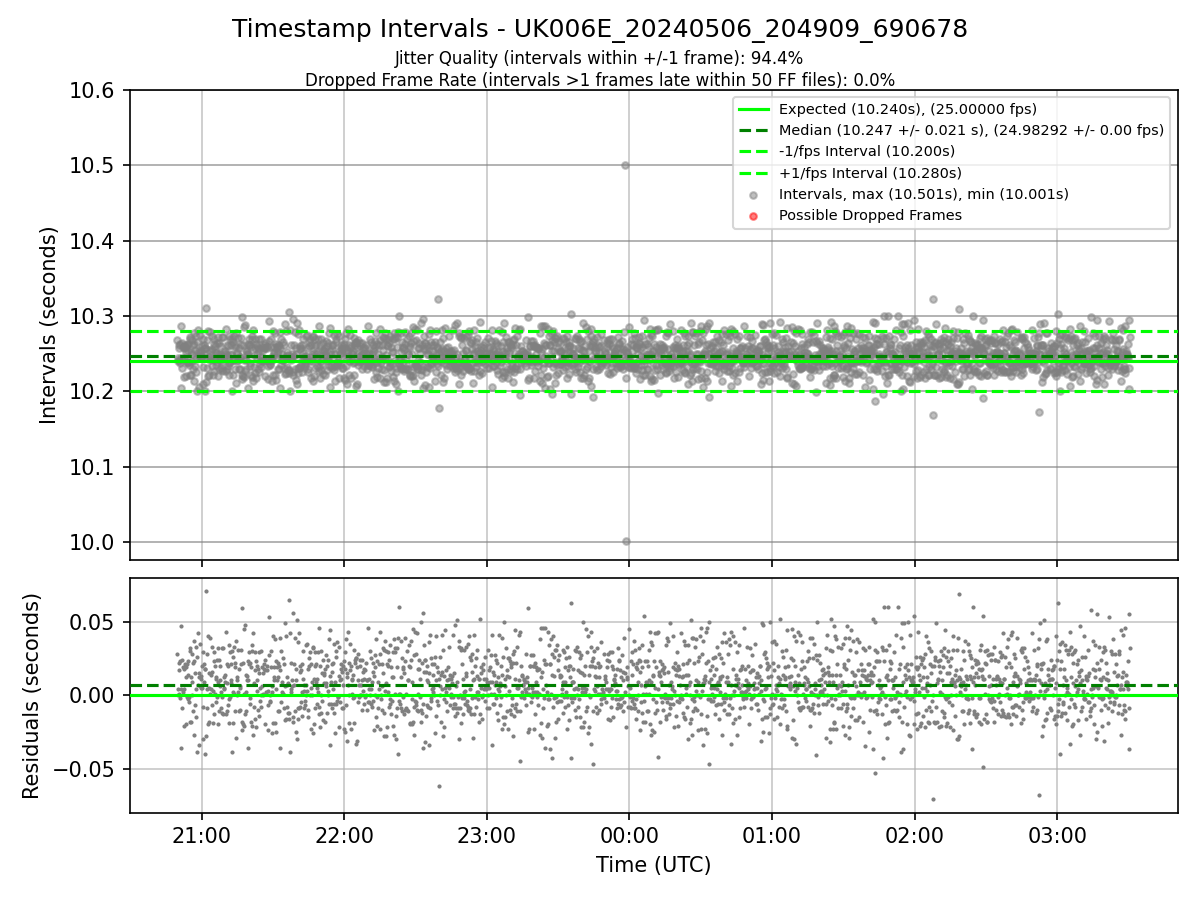Click the outlier point at 10.5 seconds
1200x900 pixels.
(625, 165)
